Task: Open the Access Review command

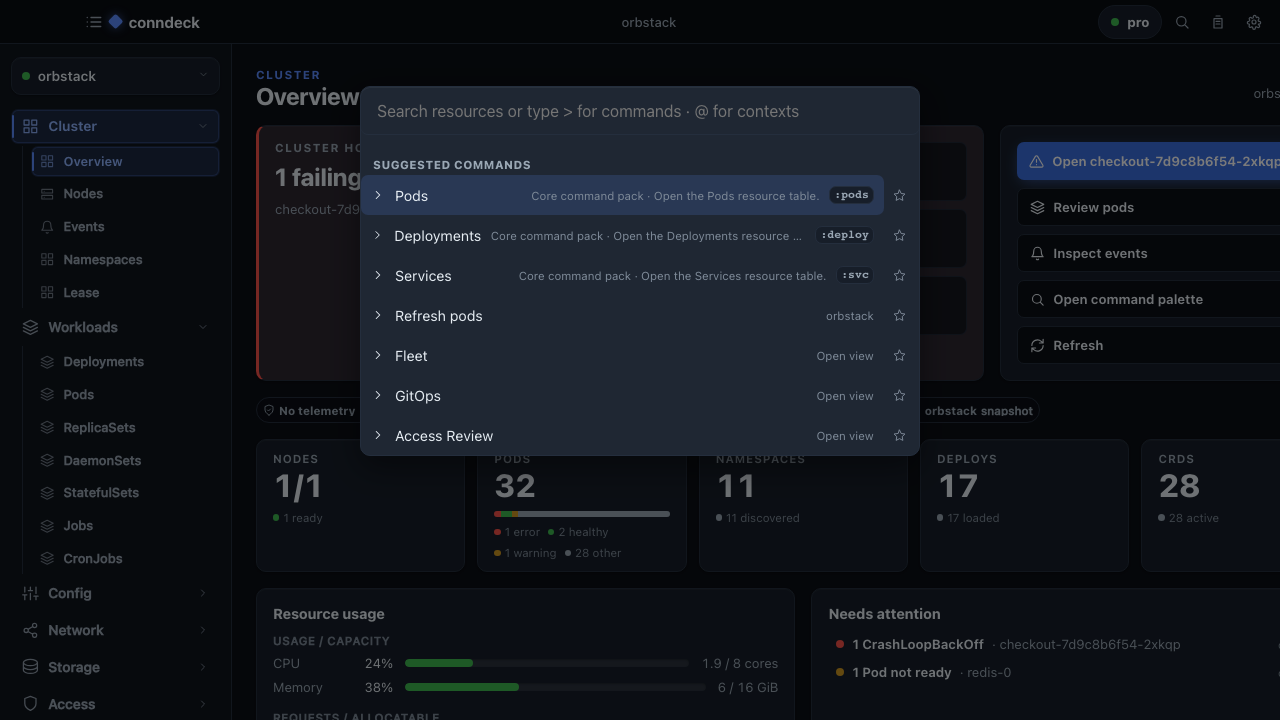Action: coord(623,436)
